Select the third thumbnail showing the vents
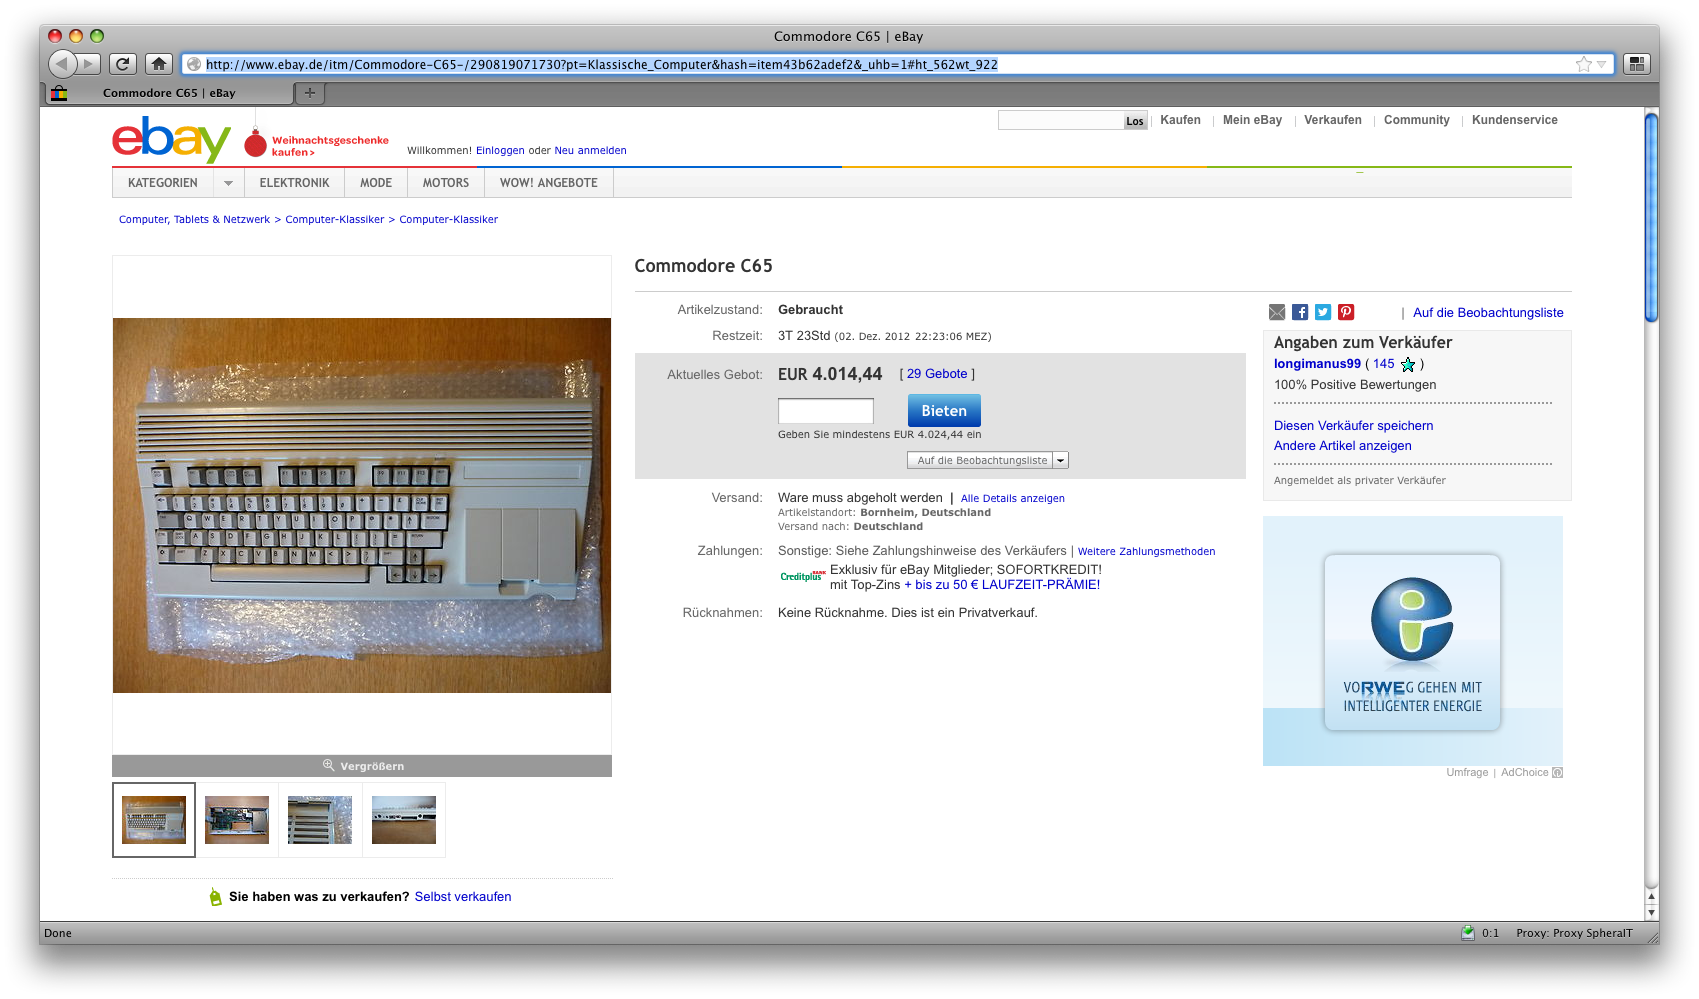This screenshot has height=999, width=1699. click(320, 820)
